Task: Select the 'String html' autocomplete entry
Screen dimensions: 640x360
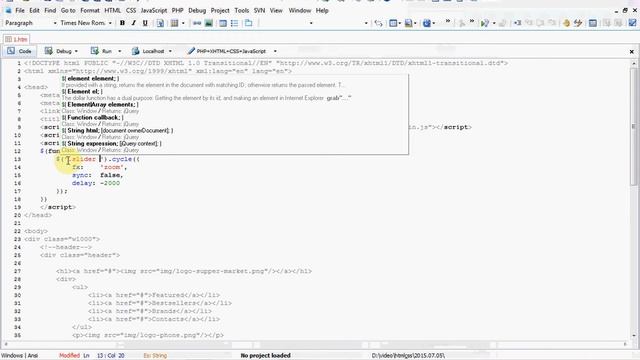Action: tap(117, 131)
